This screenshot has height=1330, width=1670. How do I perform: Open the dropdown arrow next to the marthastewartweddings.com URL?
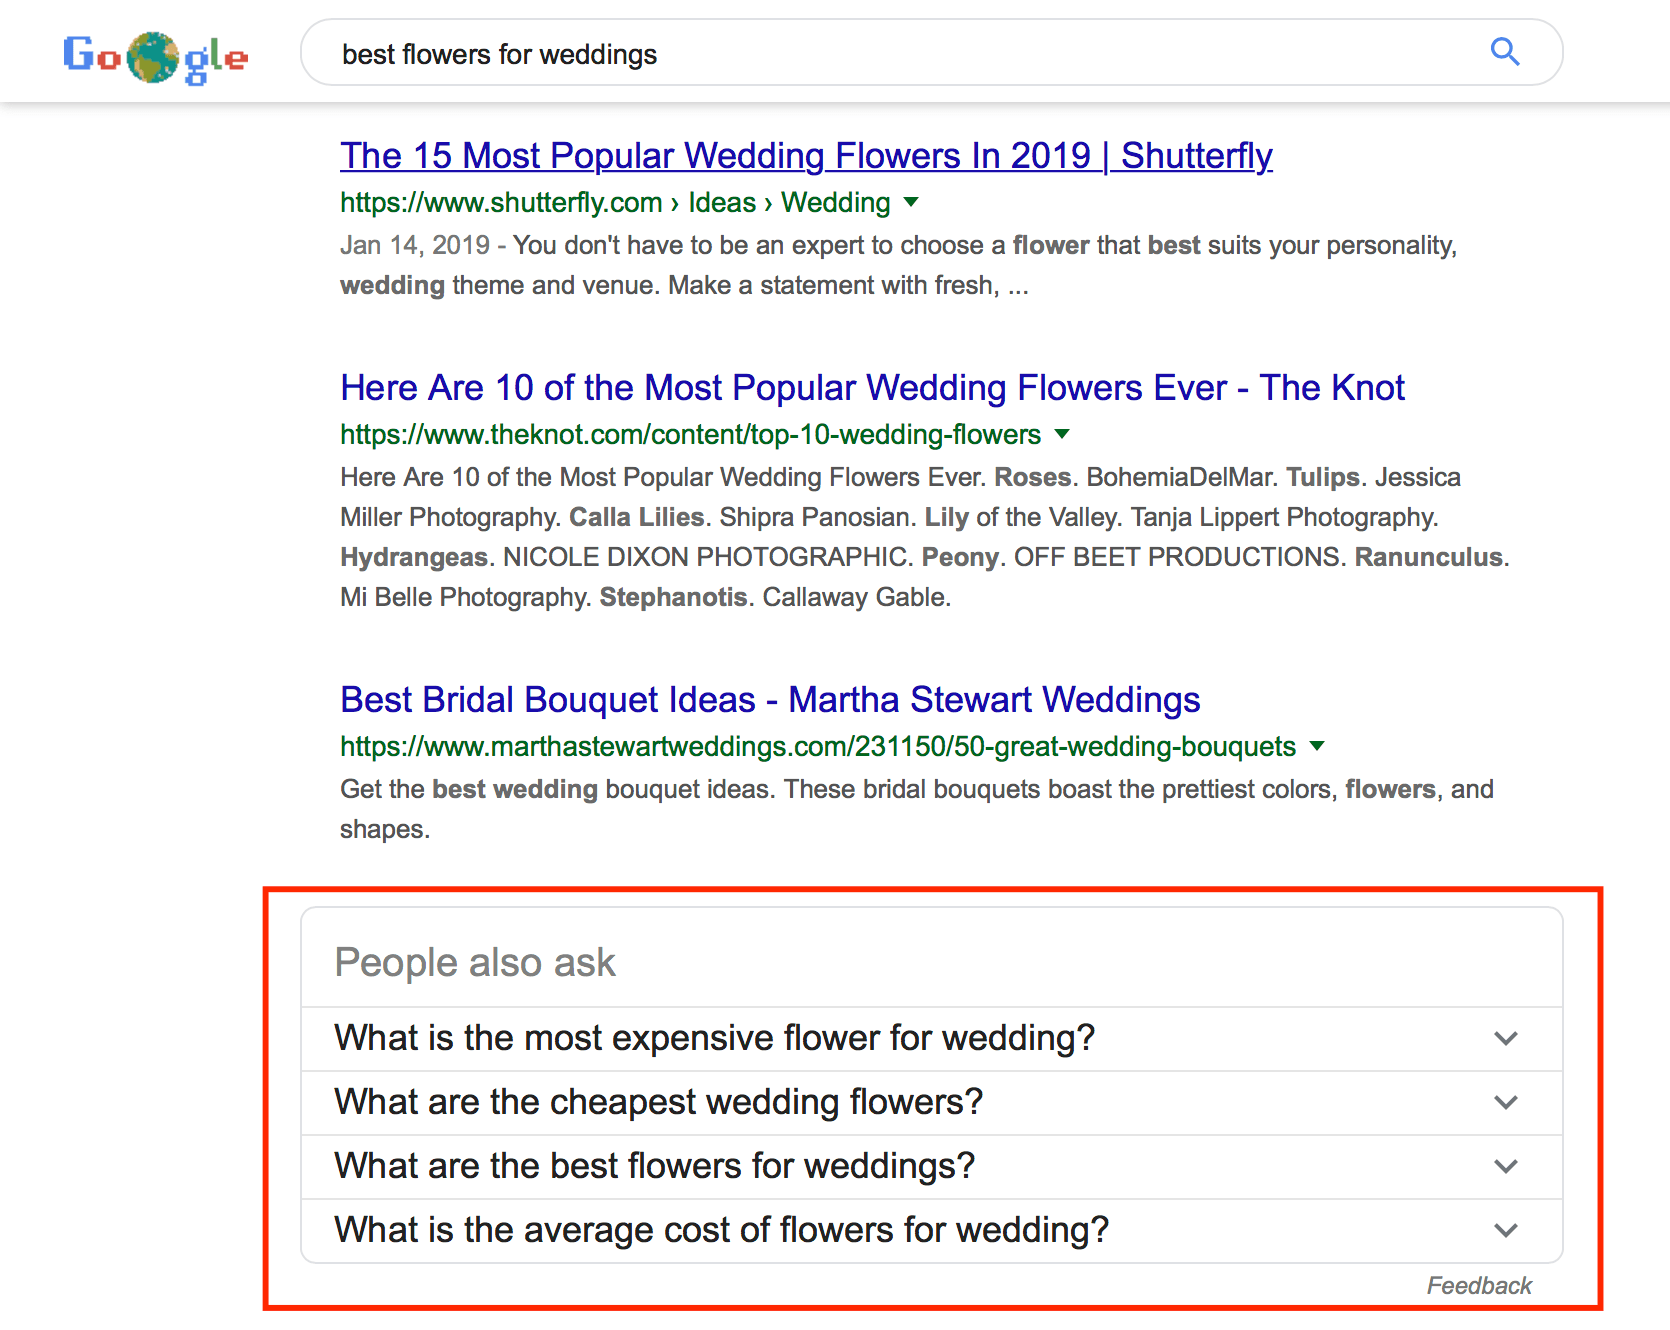click(x=1317, y=746)
